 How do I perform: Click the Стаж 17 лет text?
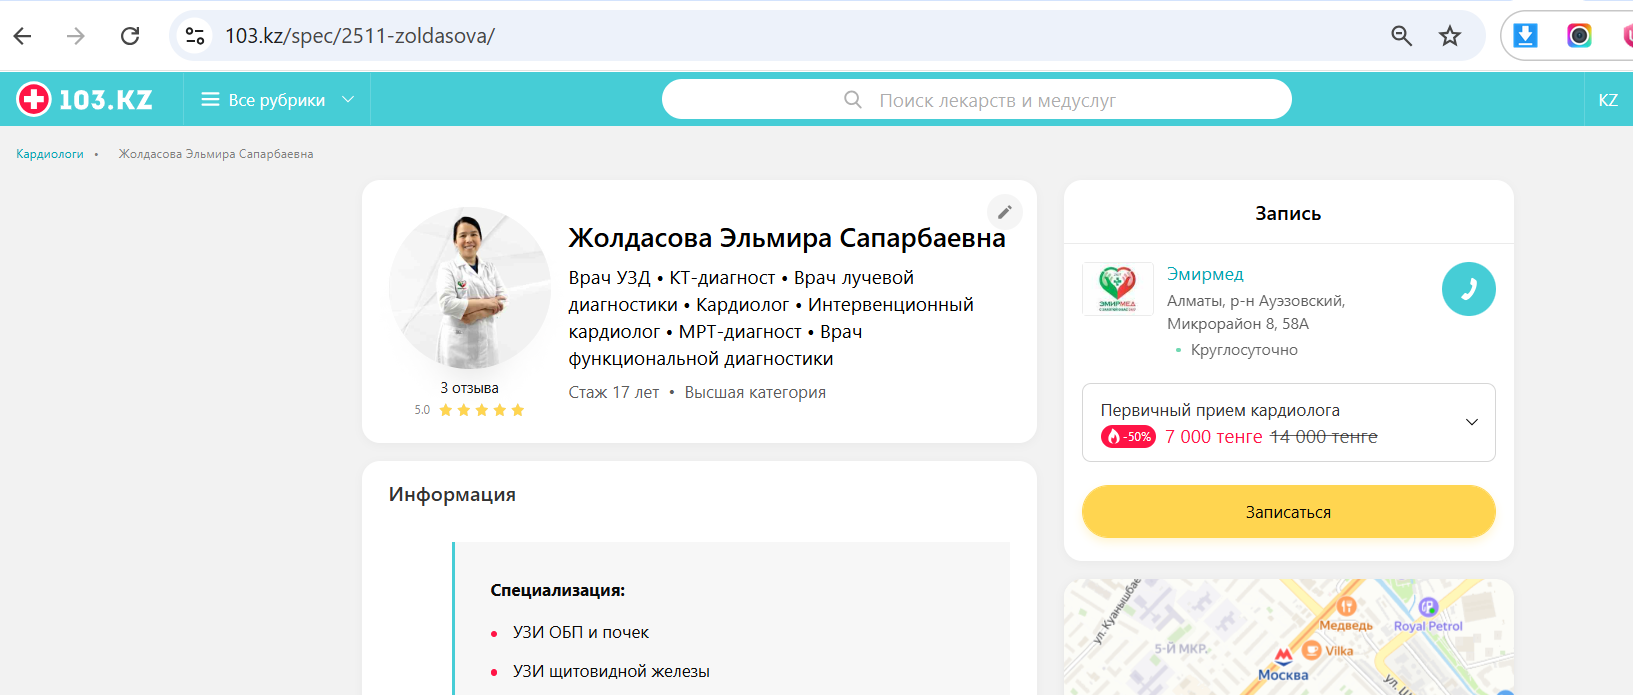pyautogui.click(x=614, y=393)
